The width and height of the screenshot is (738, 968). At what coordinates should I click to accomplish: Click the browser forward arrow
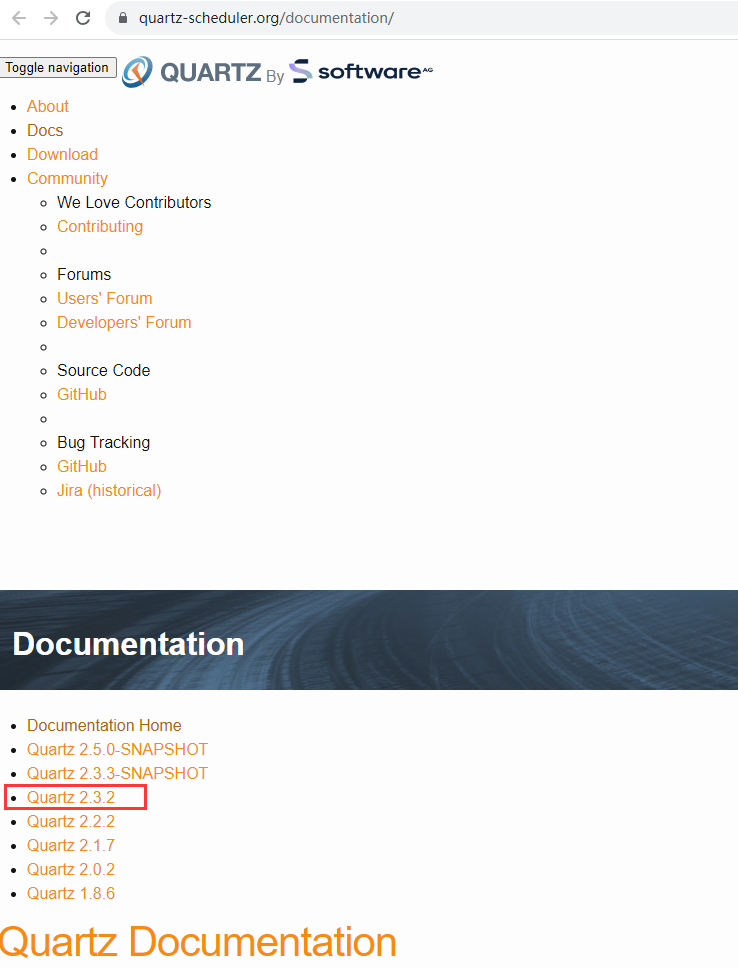[51, 18]
